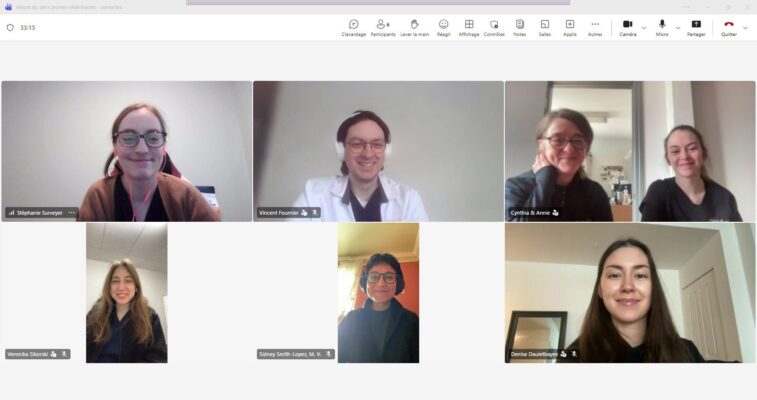Expand the Micro options arrow

[678, 27]
